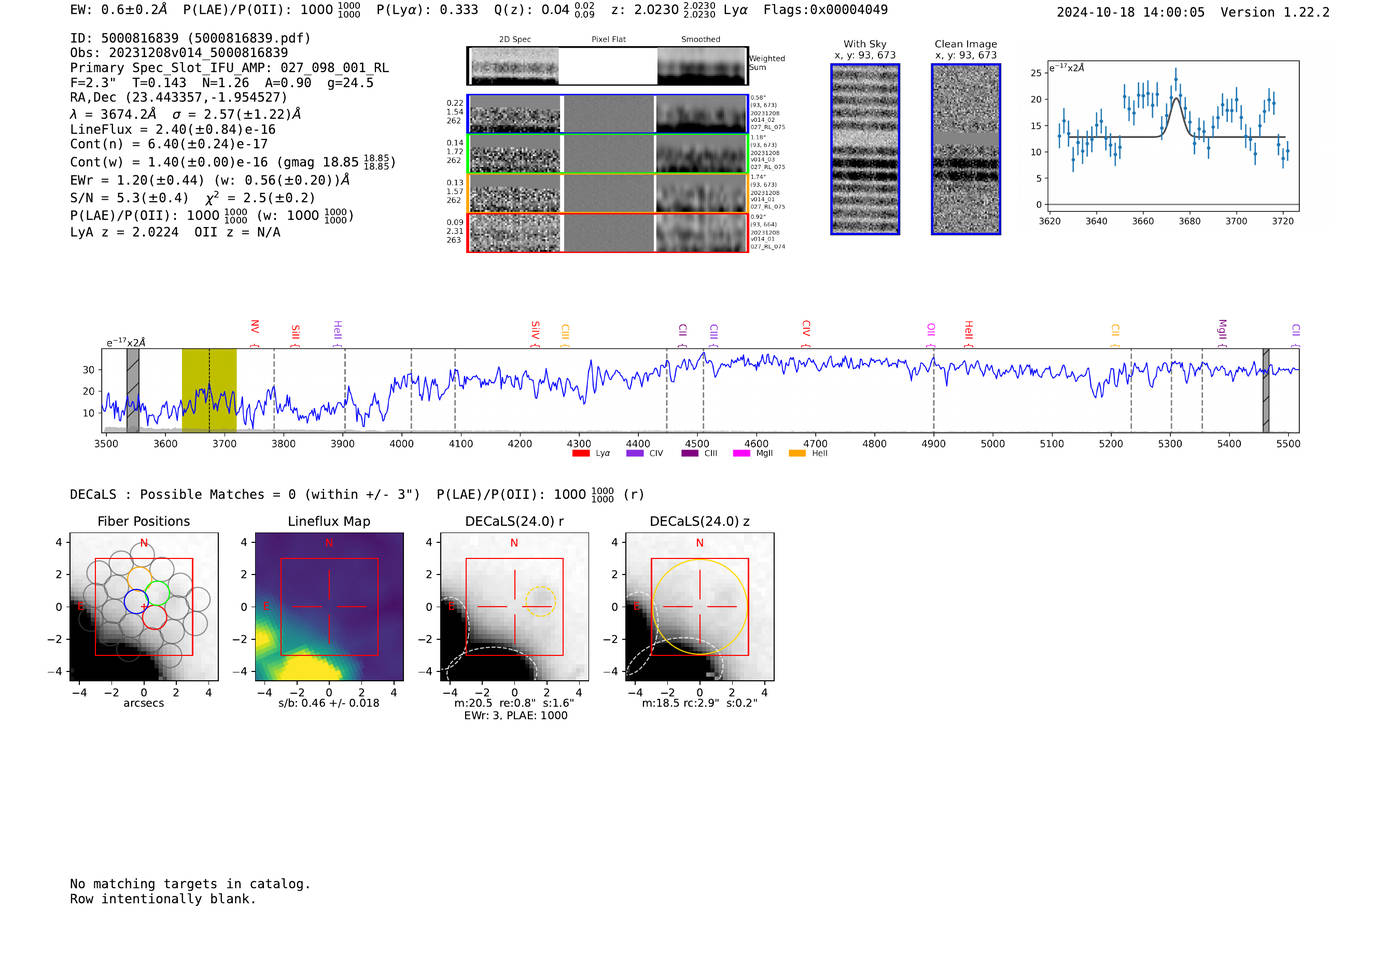Click the small dashed orange circle in DECaLS r
Image resolution: width=1400 pixels, height=953 pixels.
pos(540,600)
